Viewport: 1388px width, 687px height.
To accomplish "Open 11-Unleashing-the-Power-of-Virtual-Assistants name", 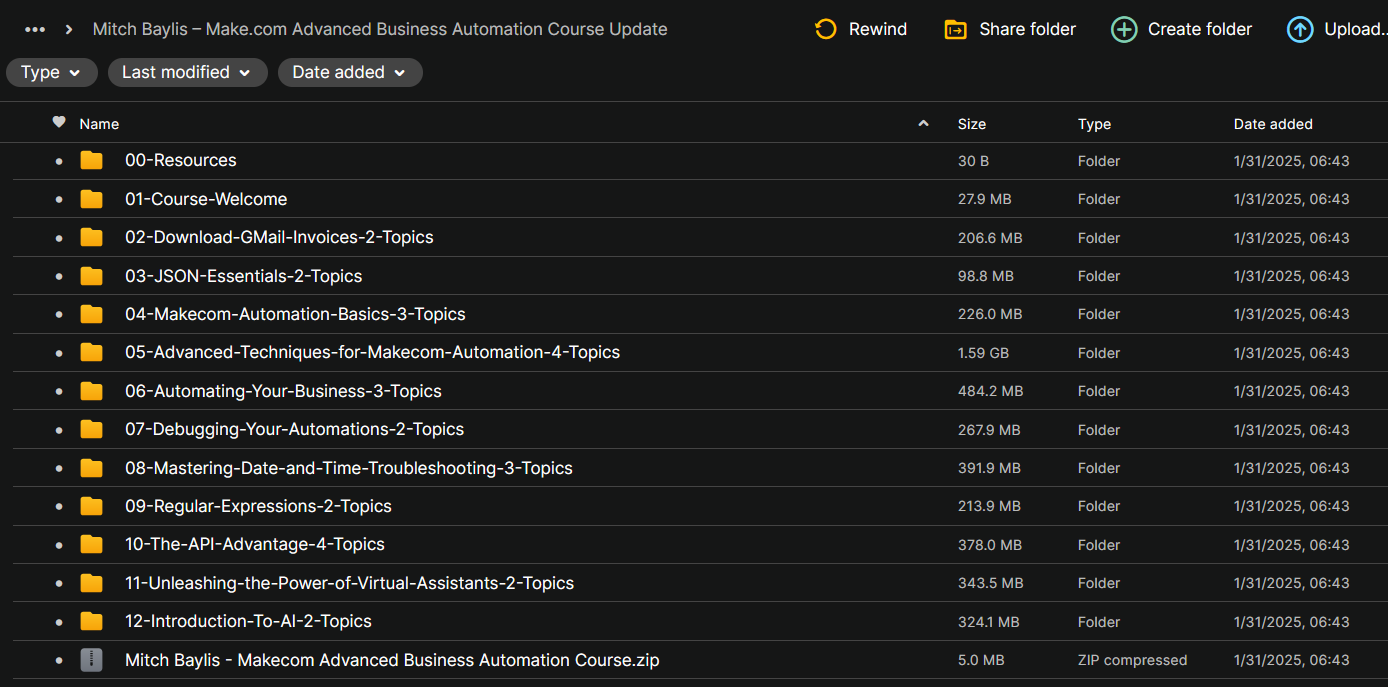I will click(x=350, y=583).
